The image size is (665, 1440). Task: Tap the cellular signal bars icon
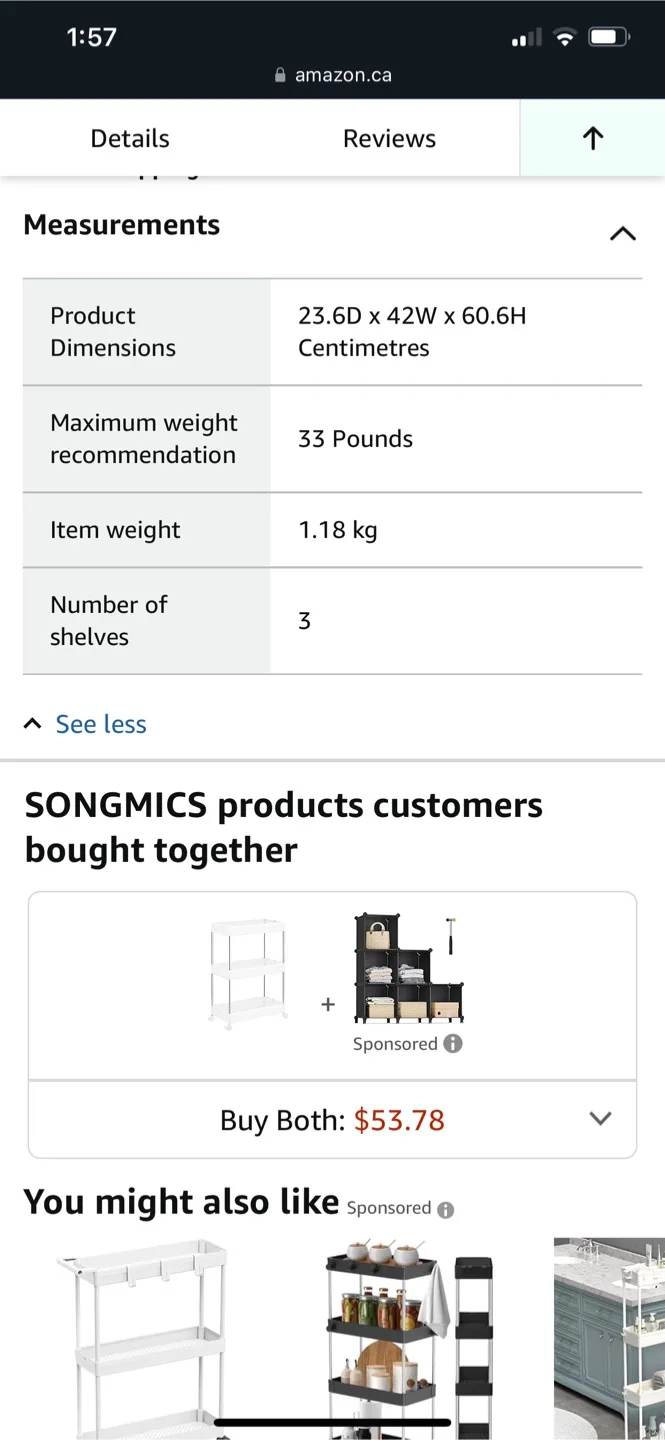pyautogui.click(x=524, y=36)
